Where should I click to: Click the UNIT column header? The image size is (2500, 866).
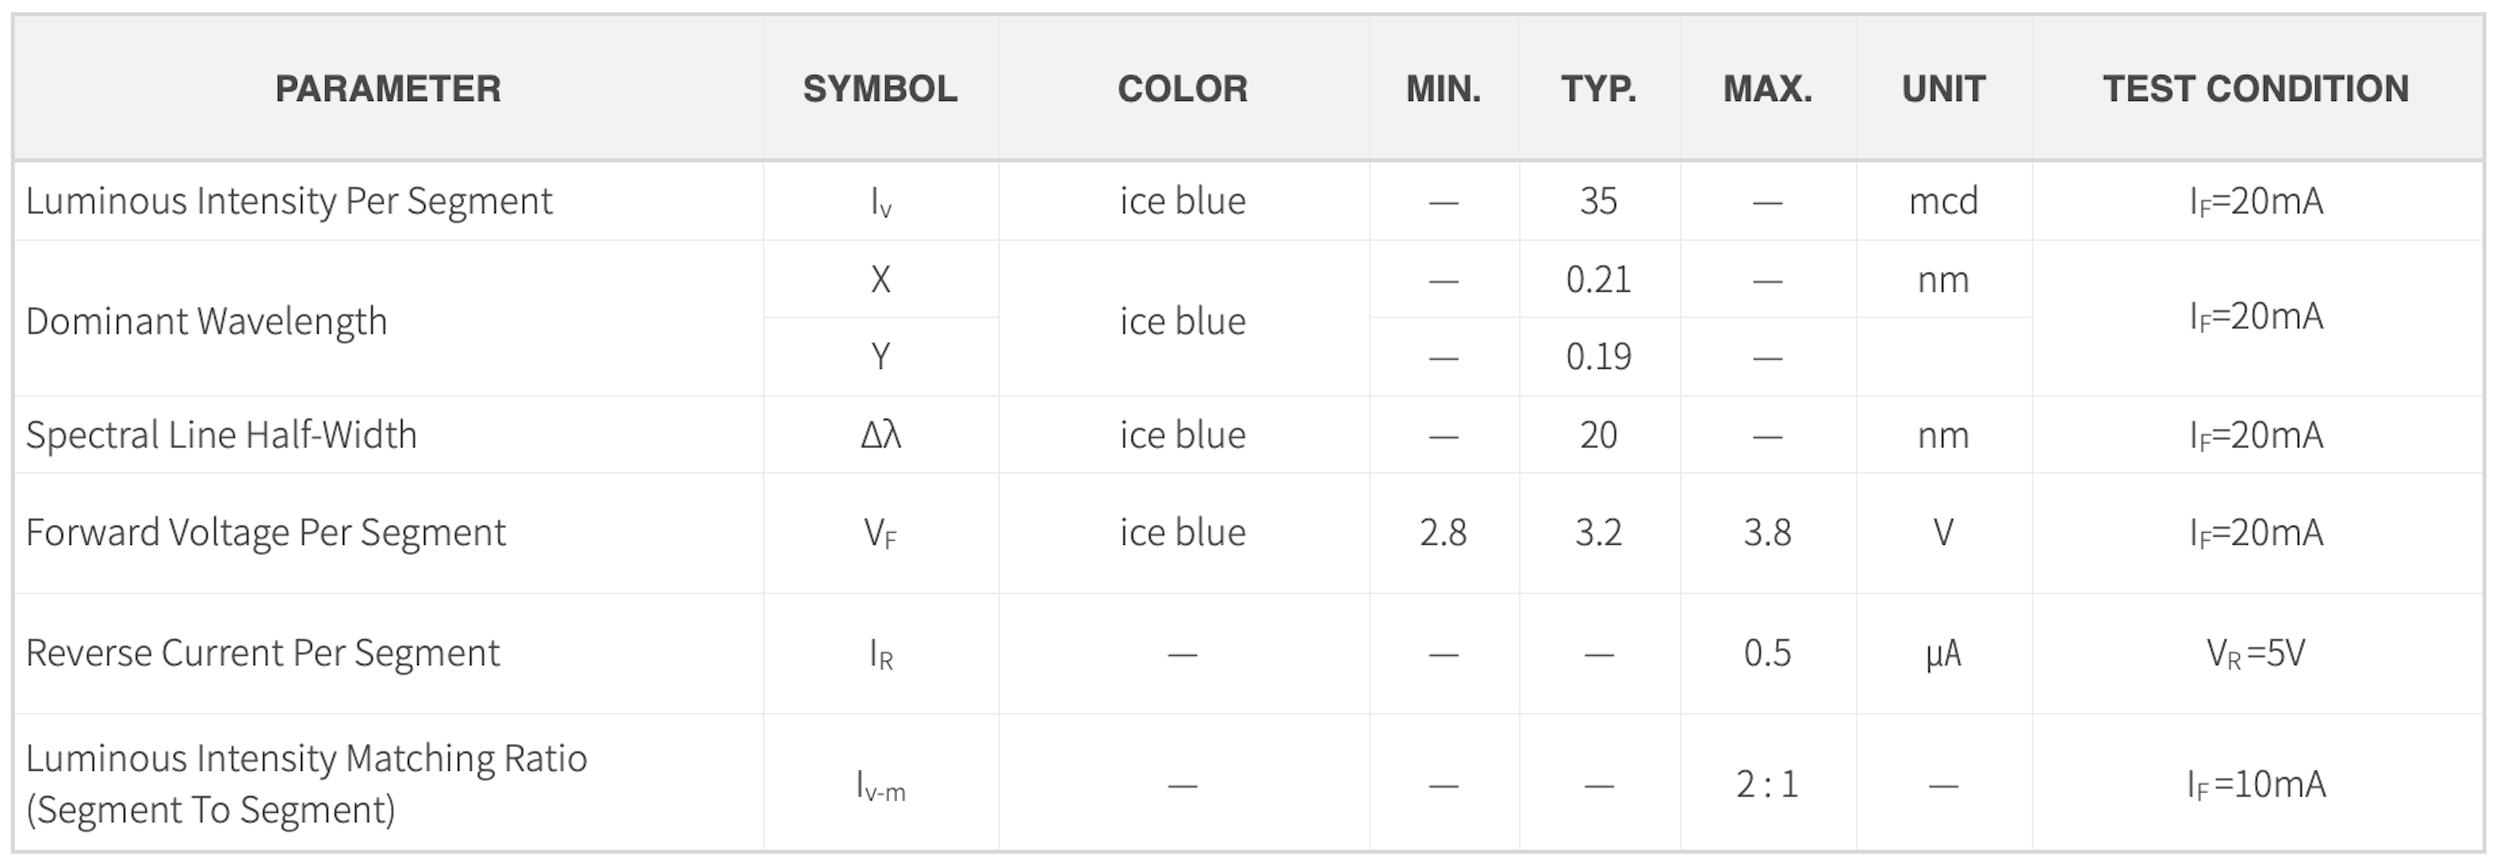click(1943, 88)
